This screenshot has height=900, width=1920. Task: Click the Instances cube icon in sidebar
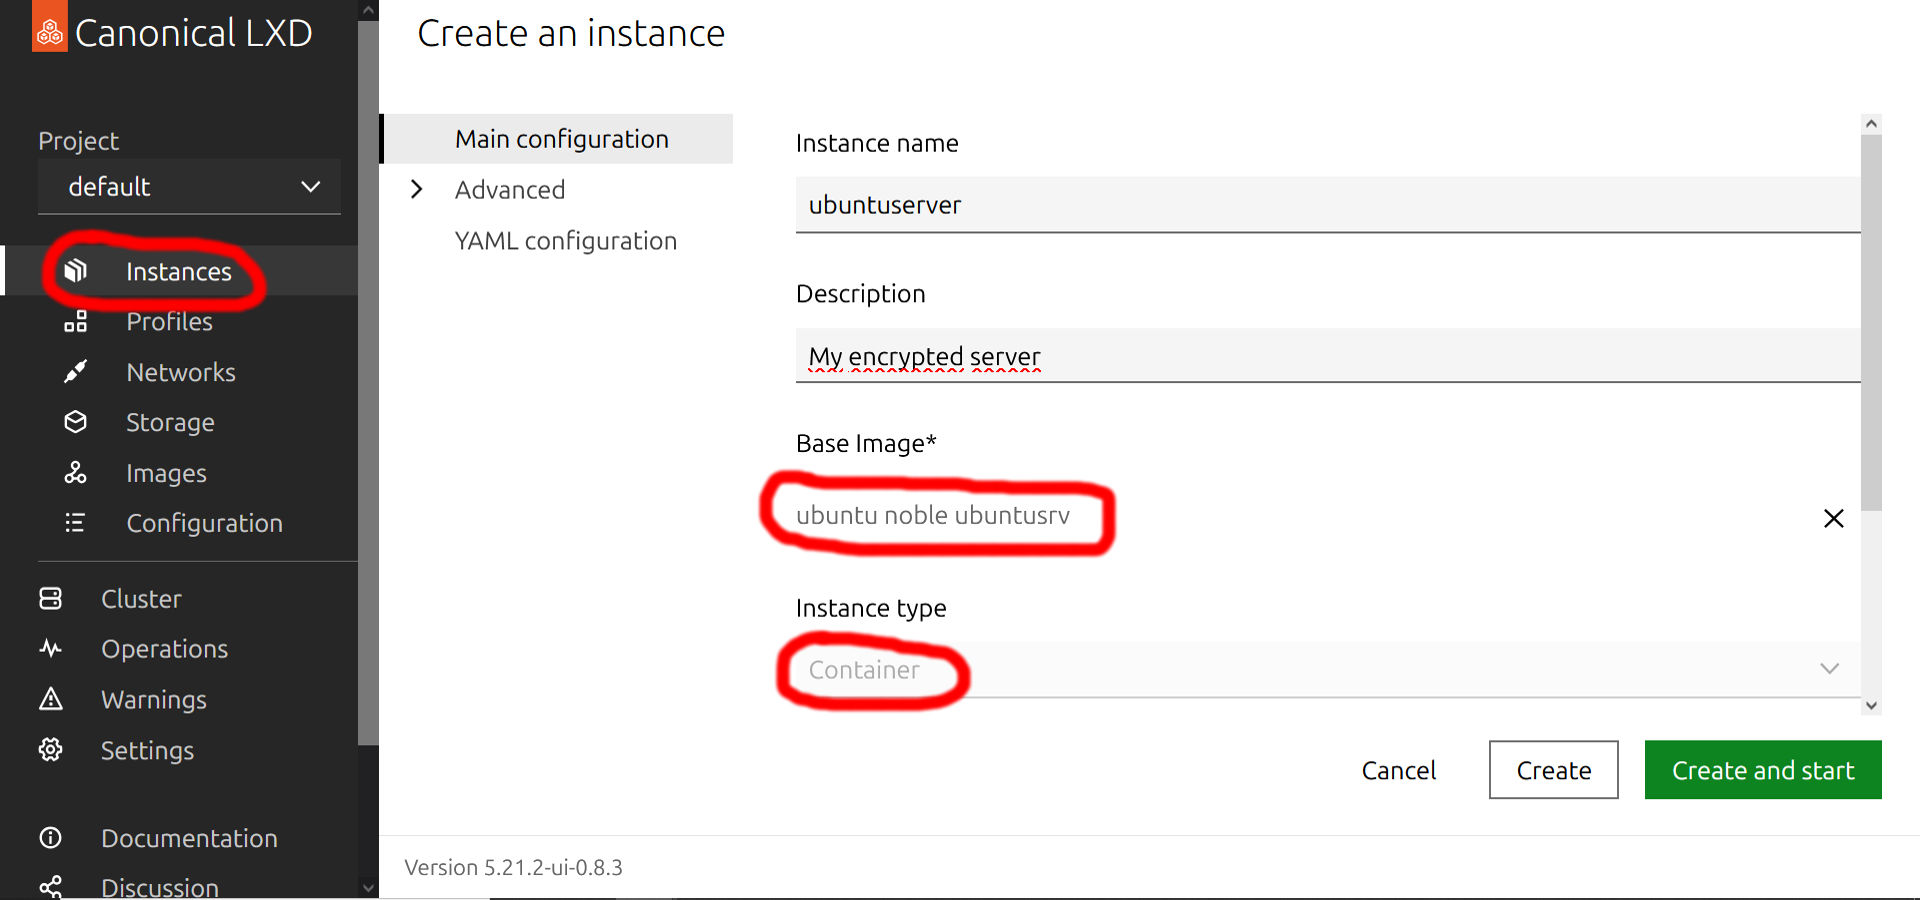coord(76,271)
